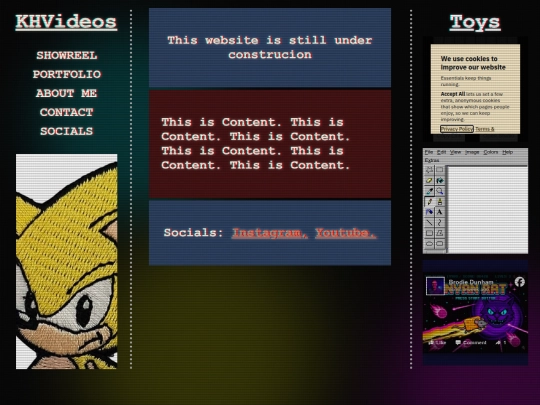Select the pencil tool in Paint
The height and width of the screenshot is (405, 540).
pos(429,201)
